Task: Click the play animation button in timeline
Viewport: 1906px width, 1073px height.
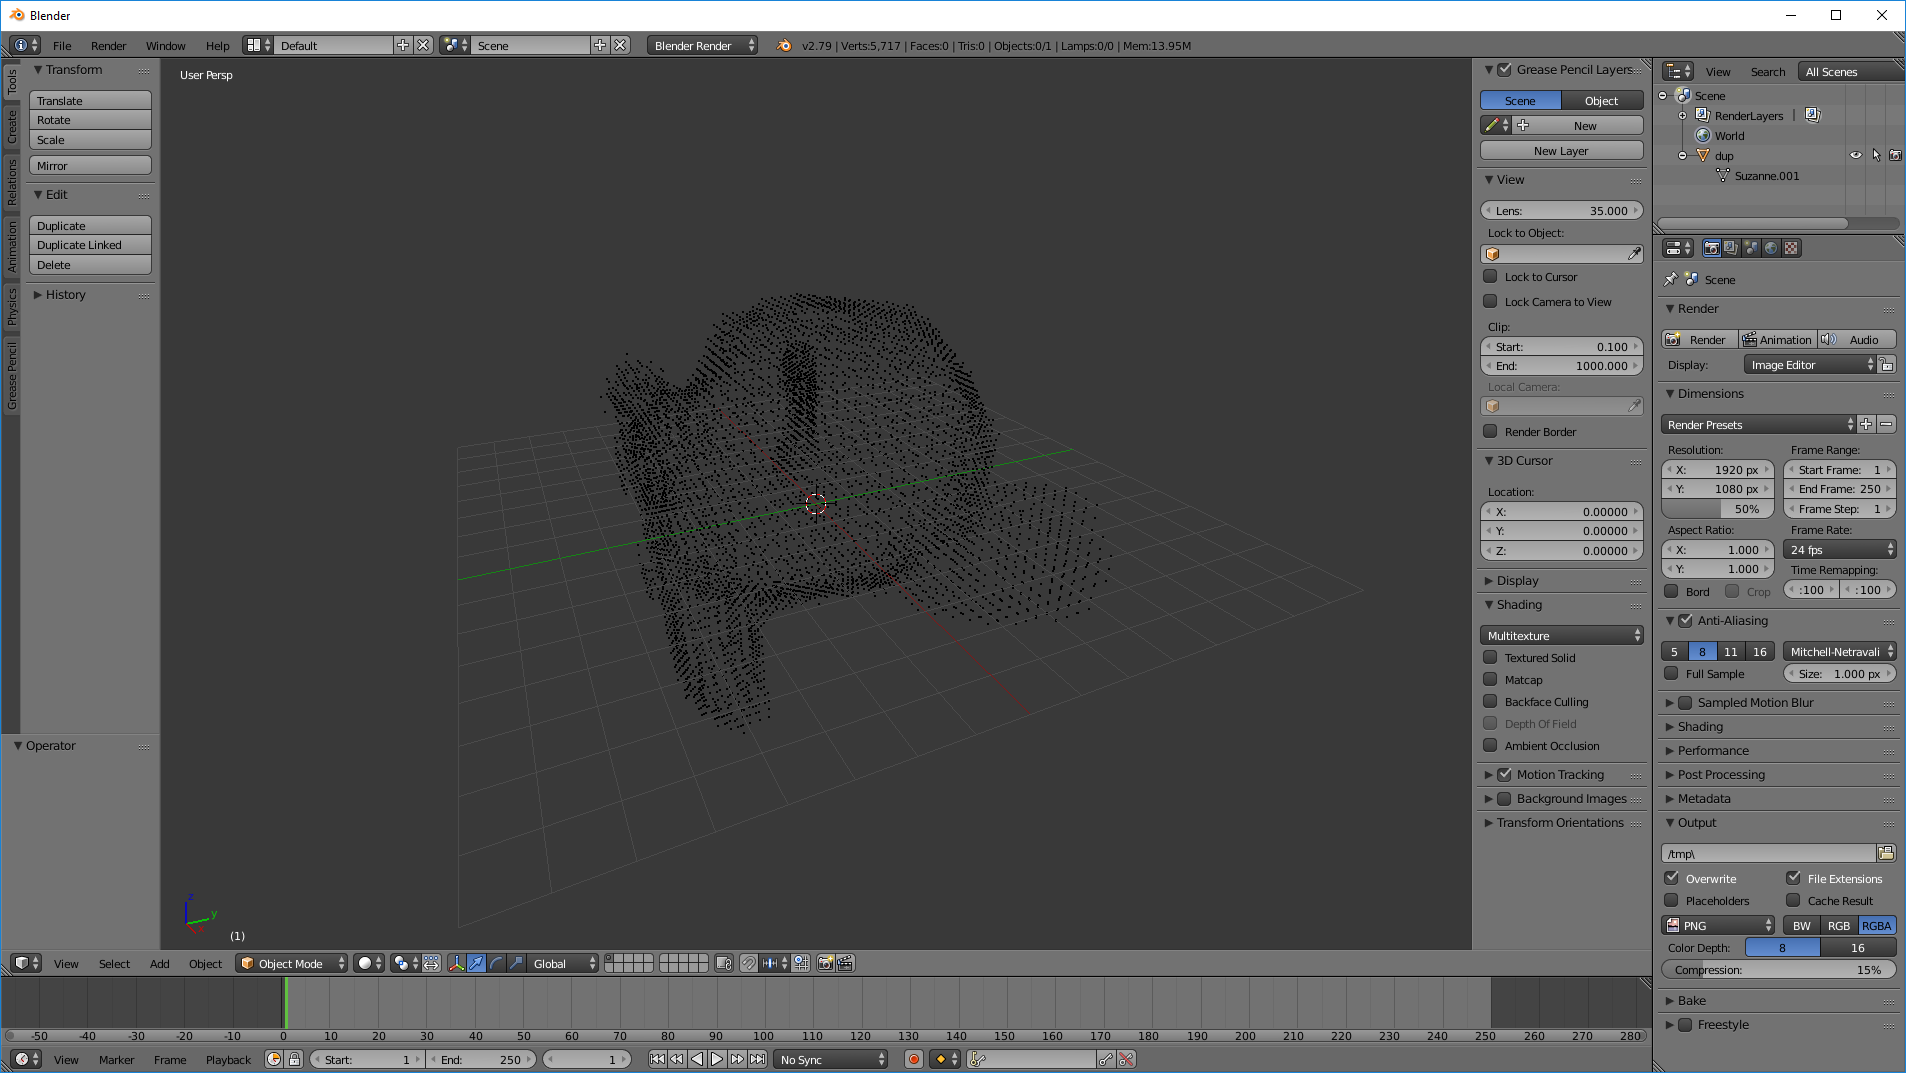Action: [x=717, y=1059]
